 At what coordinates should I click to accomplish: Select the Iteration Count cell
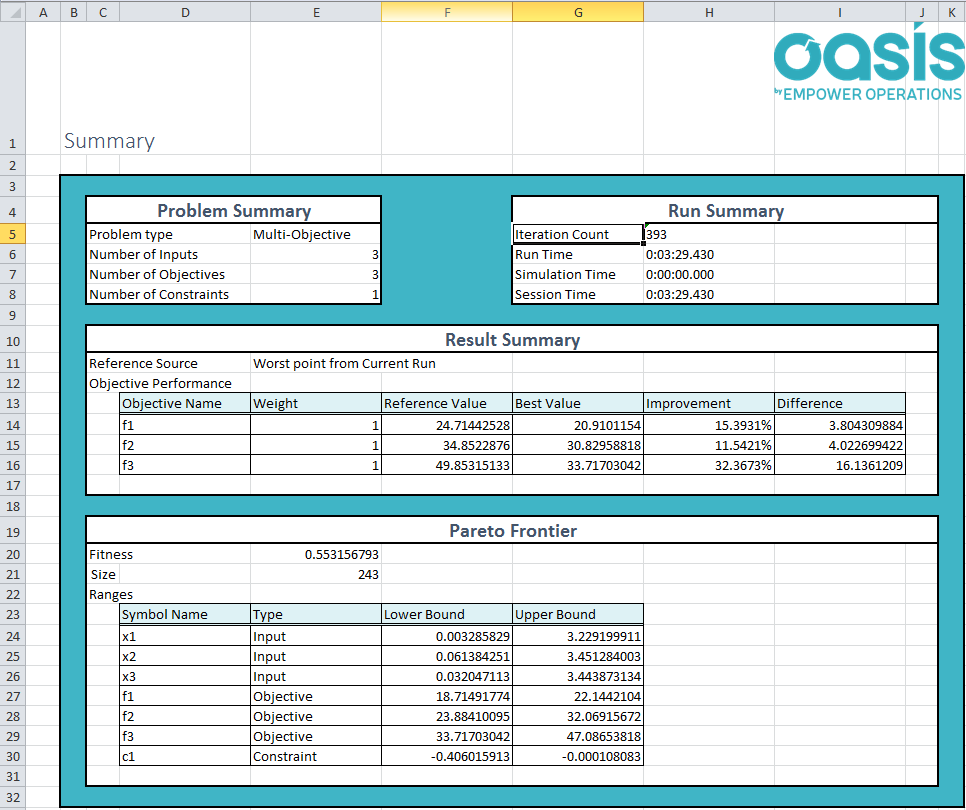tap(577, 234)
